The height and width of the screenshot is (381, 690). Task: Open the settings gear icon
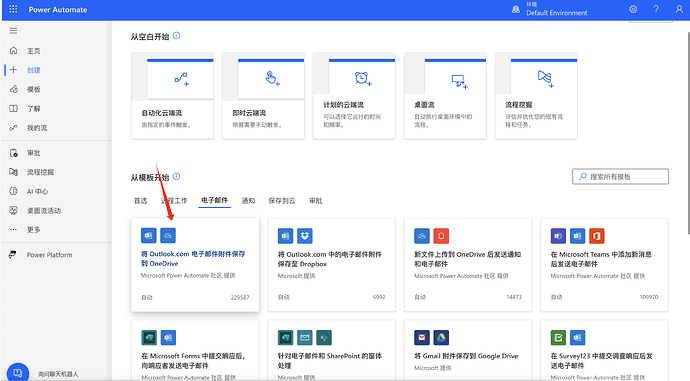click(x=633, y=9)
